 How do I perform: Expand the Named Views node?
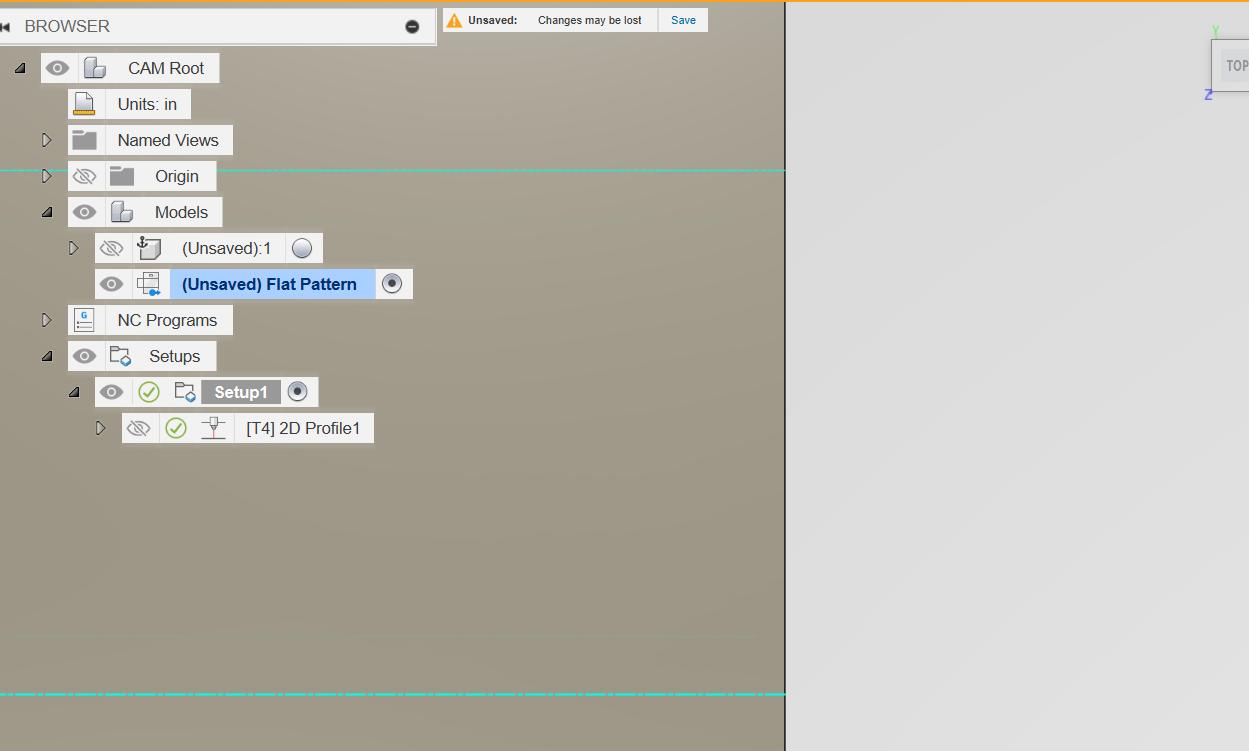tap(46, 140)
